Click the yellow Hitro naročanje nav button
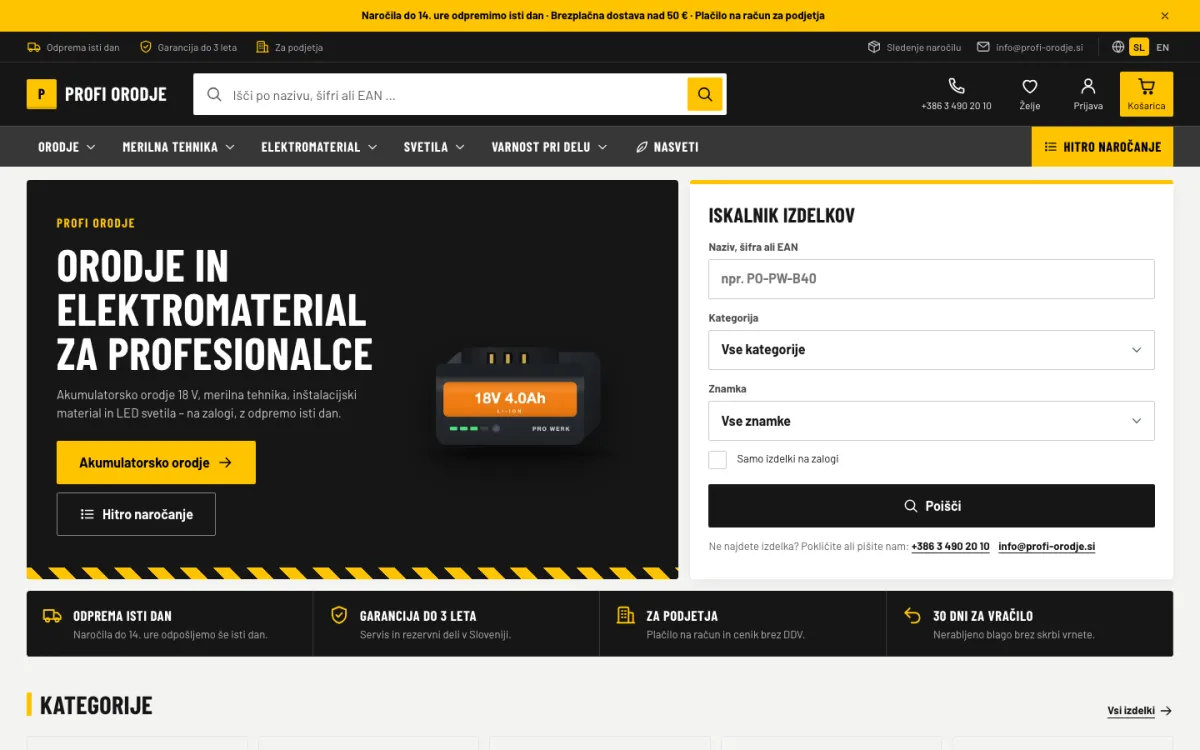Image resolution: width=1200 pixels, height=750 pixels. click(x=1102, y=147)
